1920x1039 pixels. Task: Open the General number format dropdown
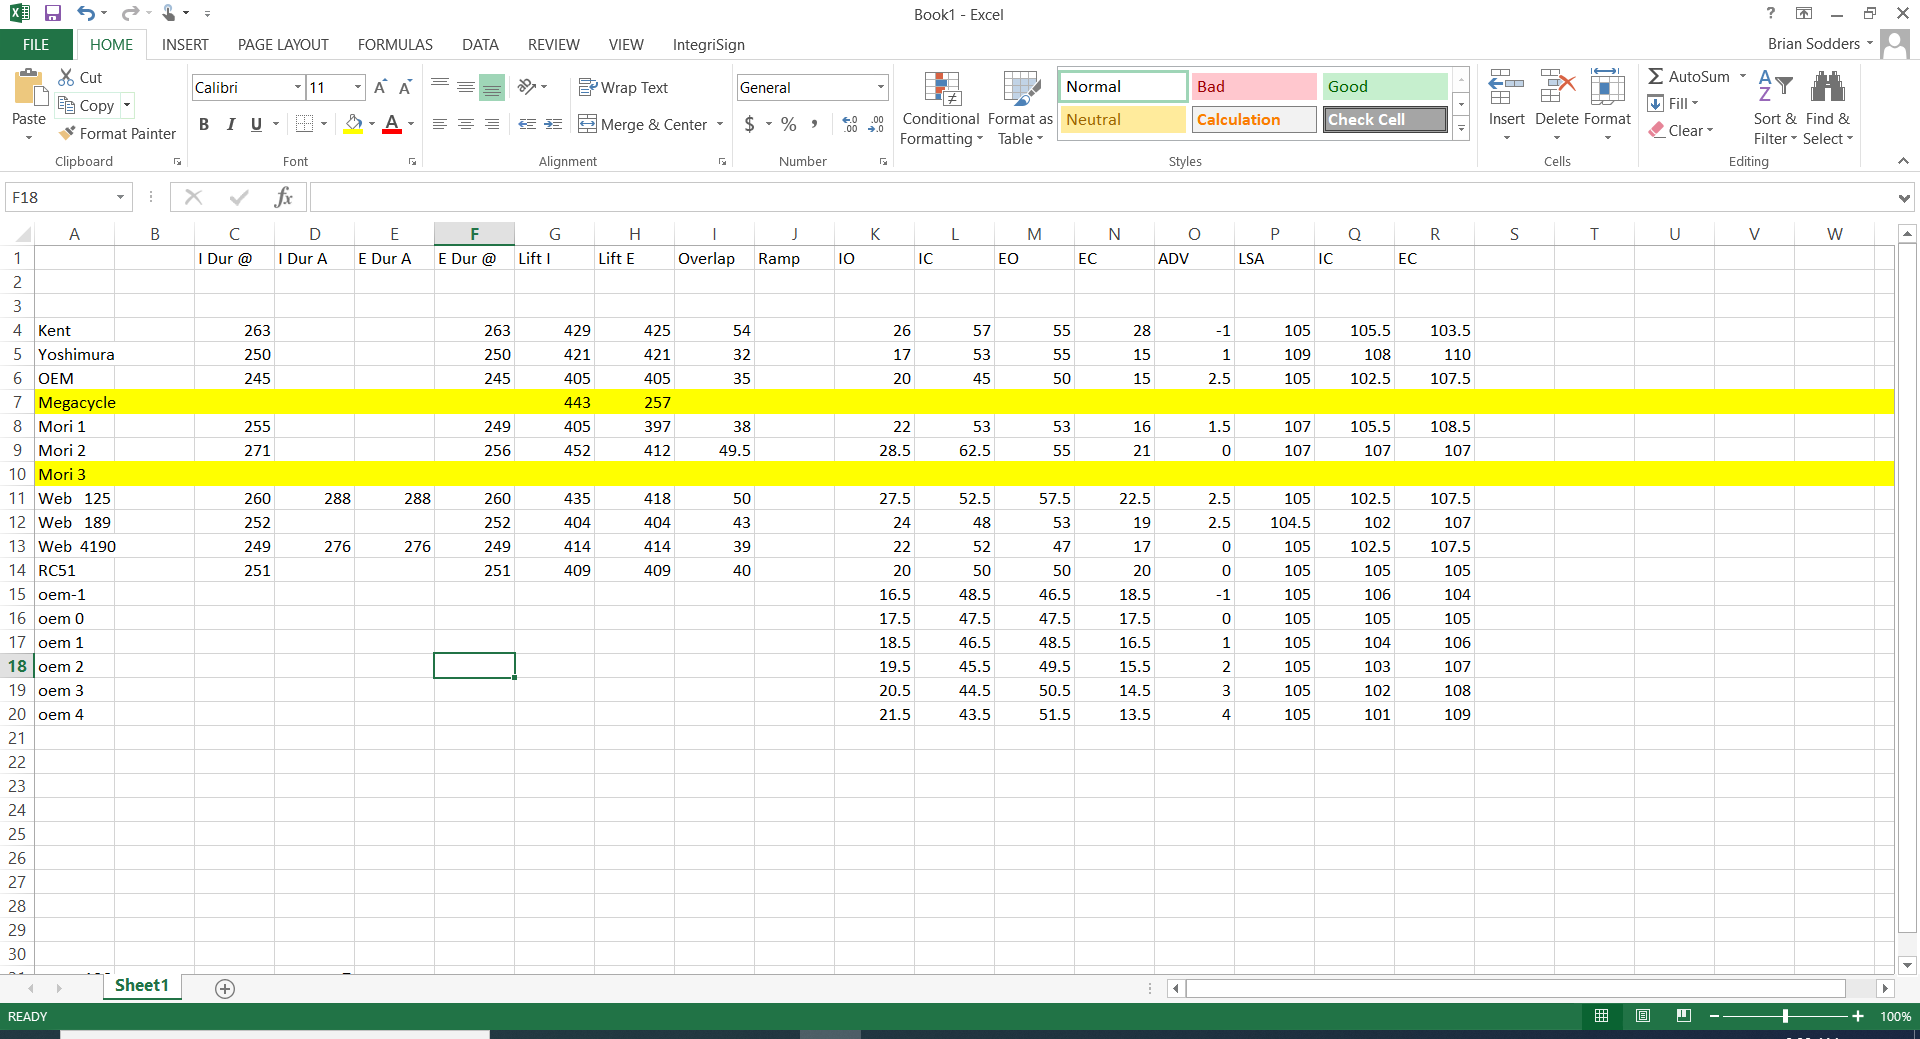(880, 87)
